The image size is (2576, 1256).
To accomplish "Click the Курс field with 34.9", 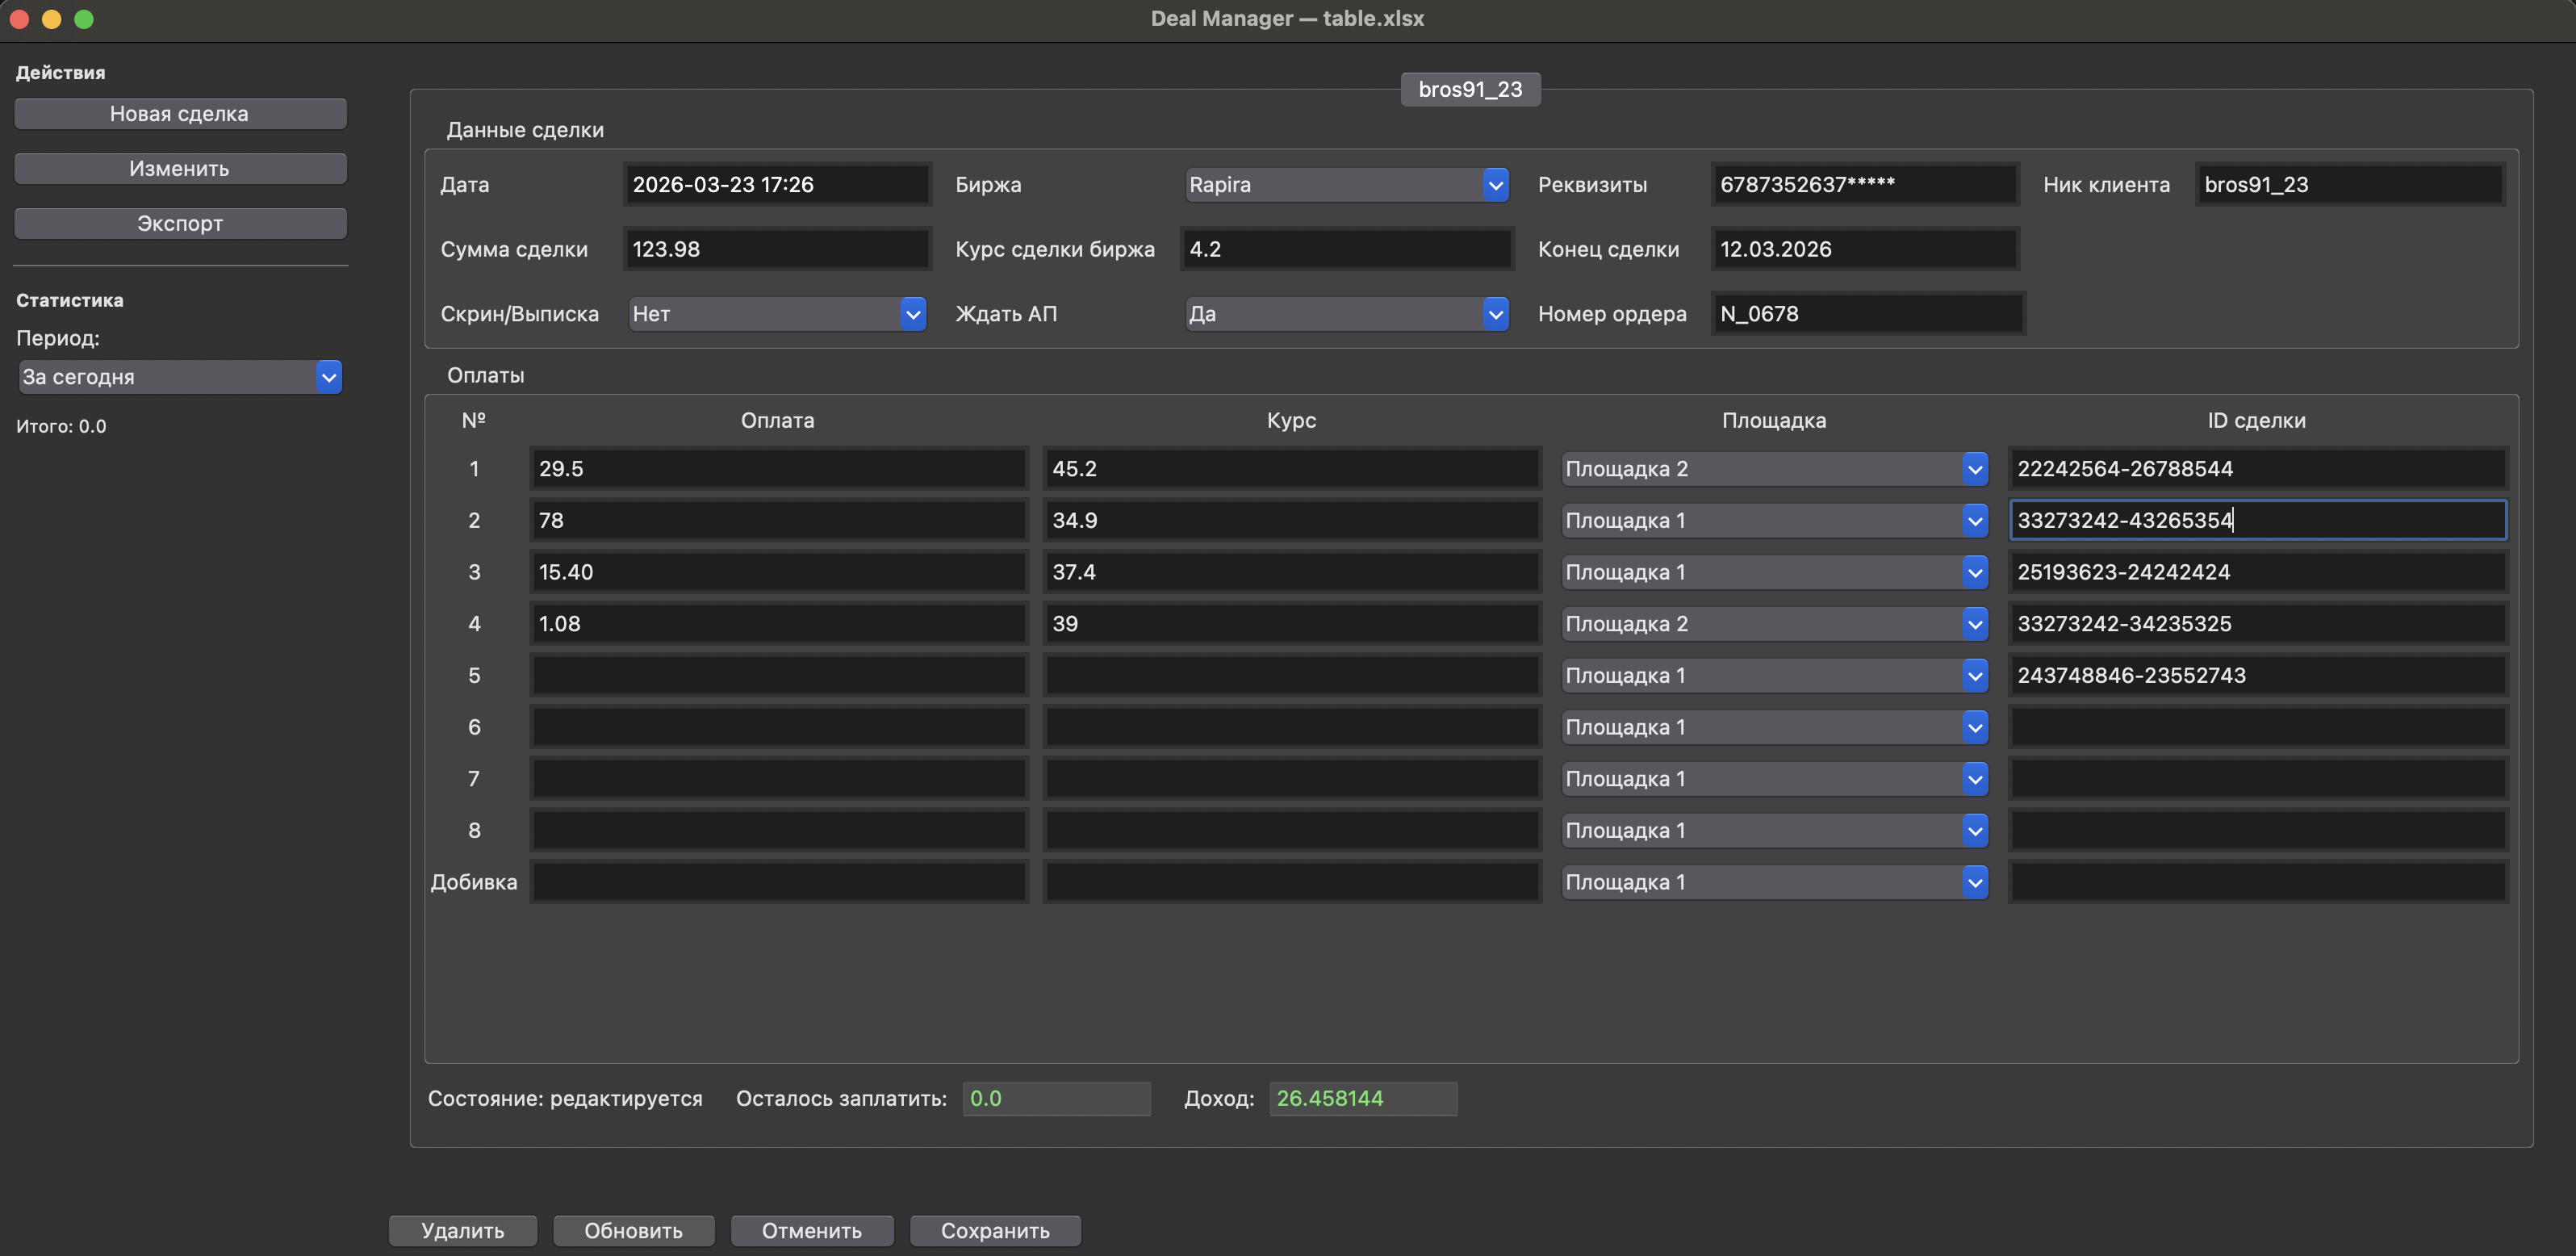I will 1292,520.
